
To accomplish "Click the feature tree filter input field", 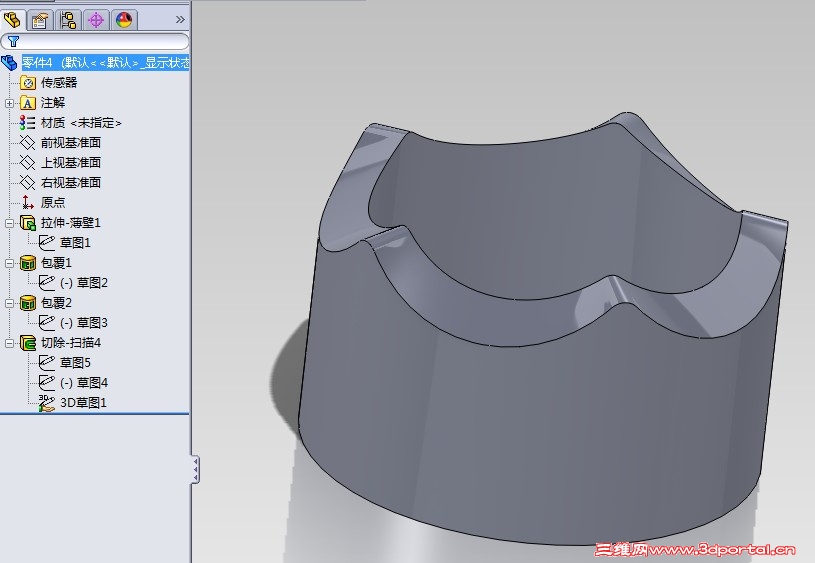I will (x=95, y=41).
